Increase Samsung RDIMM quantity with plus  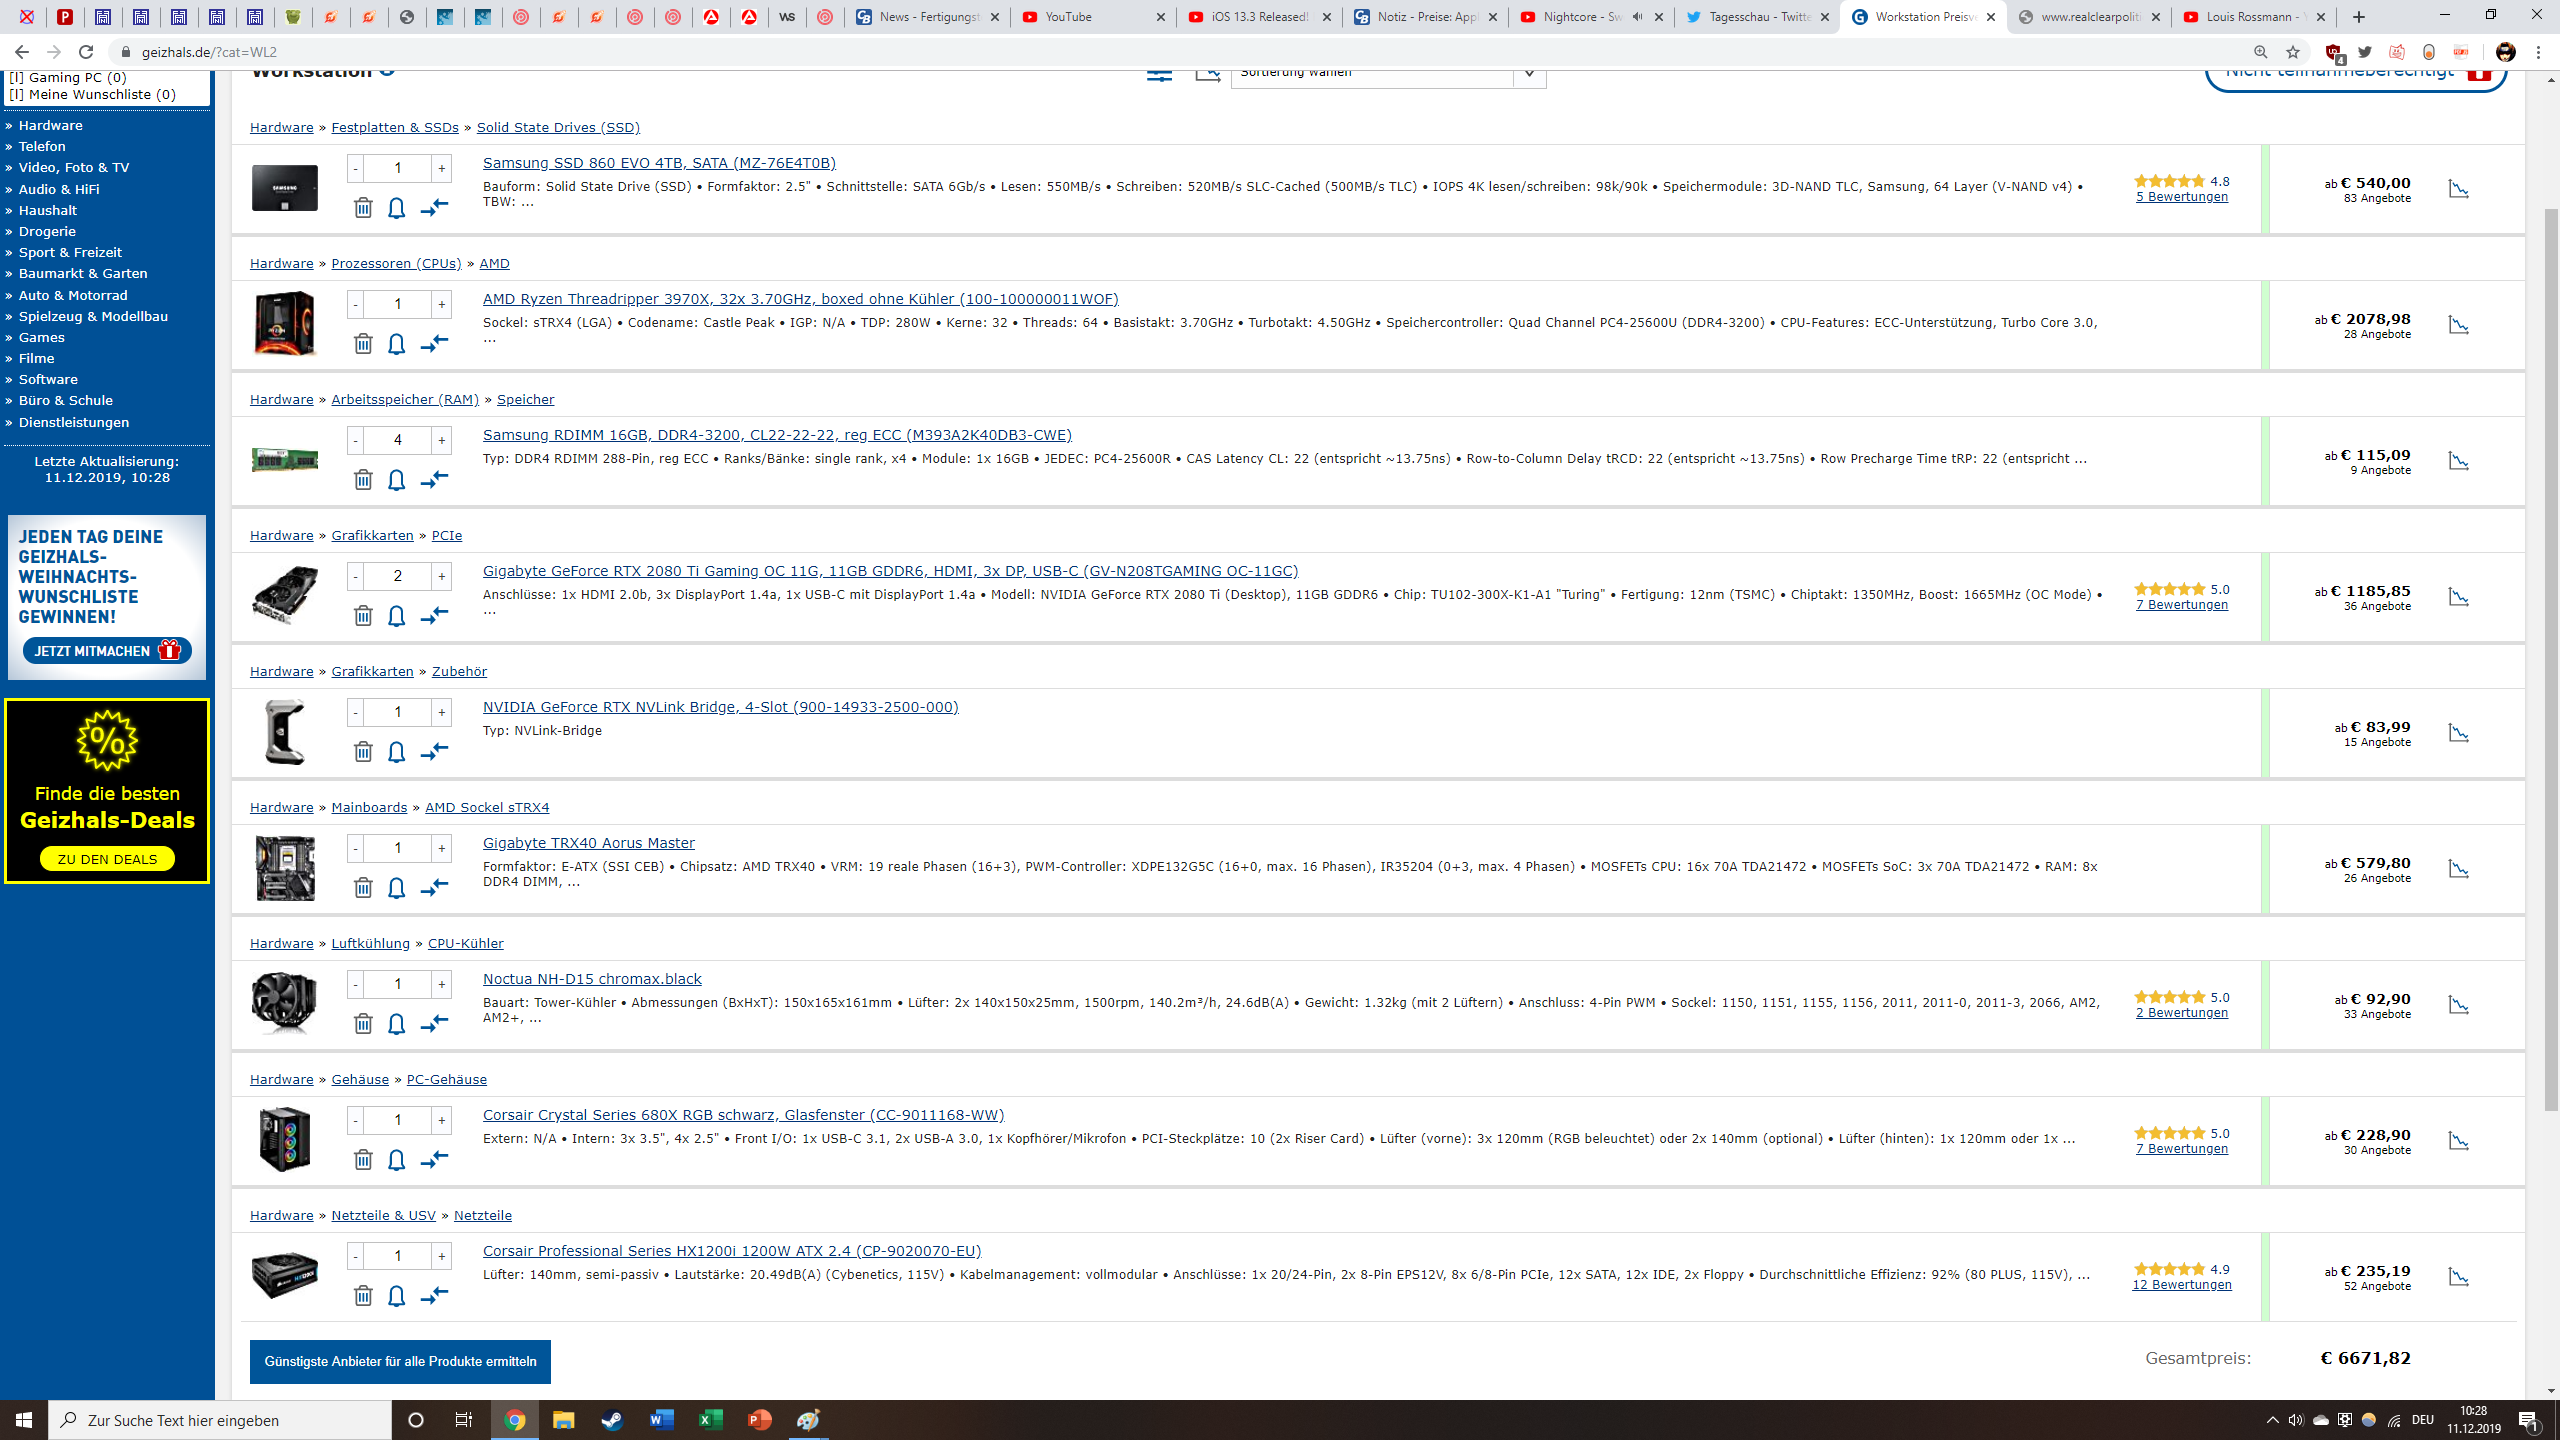[x=441, y=440]
